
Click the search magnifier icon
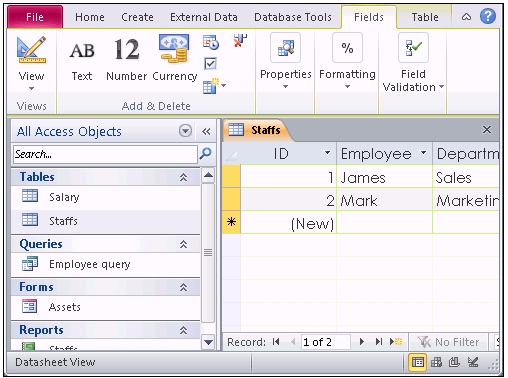(x=206, y=154)
